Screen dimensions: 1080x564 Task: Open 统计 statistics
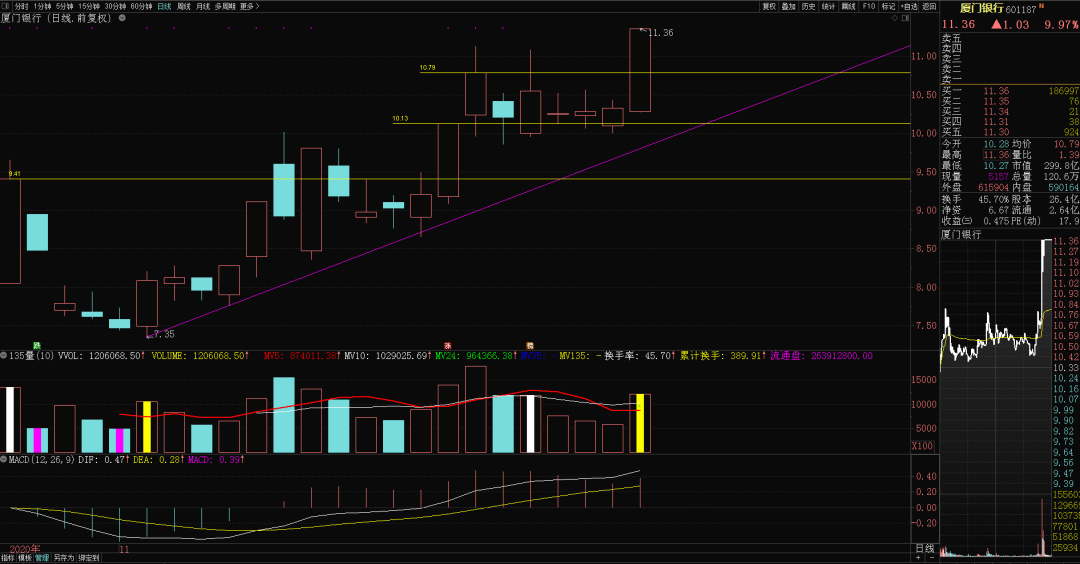[x=829, y=6]
